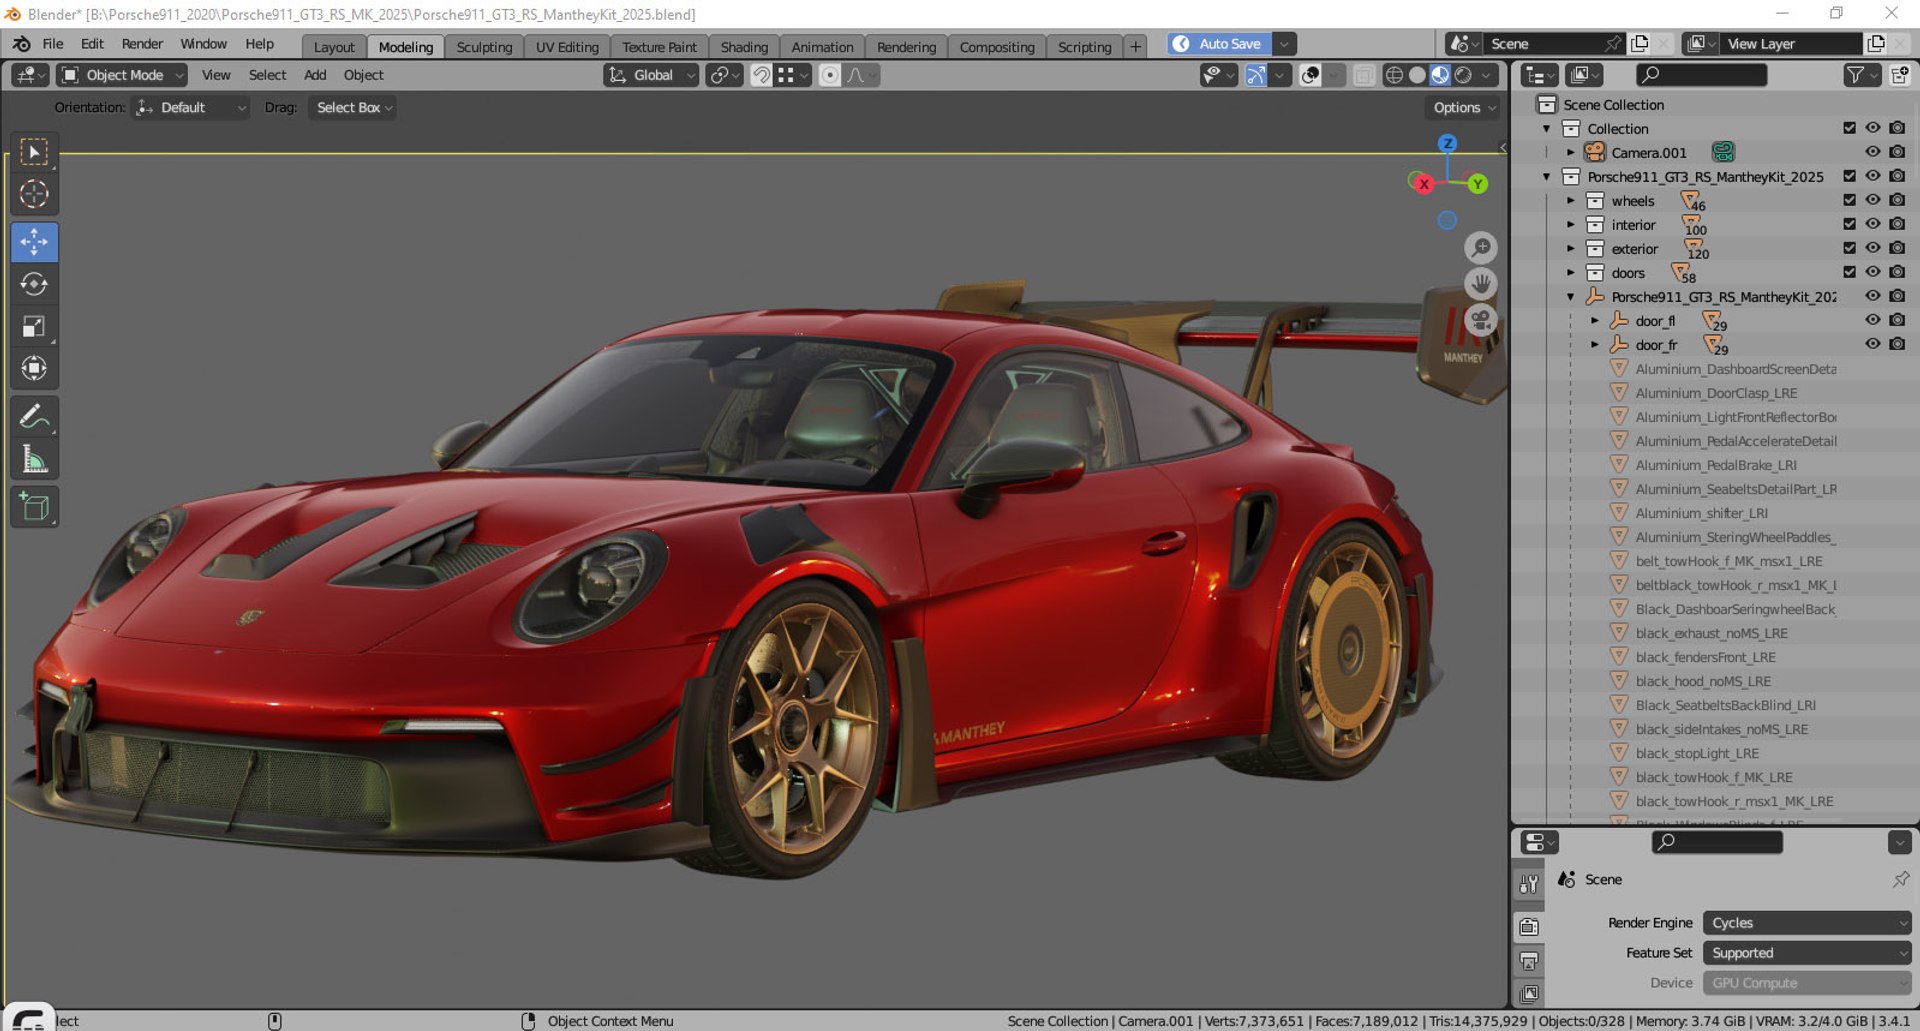The width and height of the screenshot is (1920, 1031).
Task: Click the viewport pan hand icon
Action: pyautogui.click(x=1481, y=283)
